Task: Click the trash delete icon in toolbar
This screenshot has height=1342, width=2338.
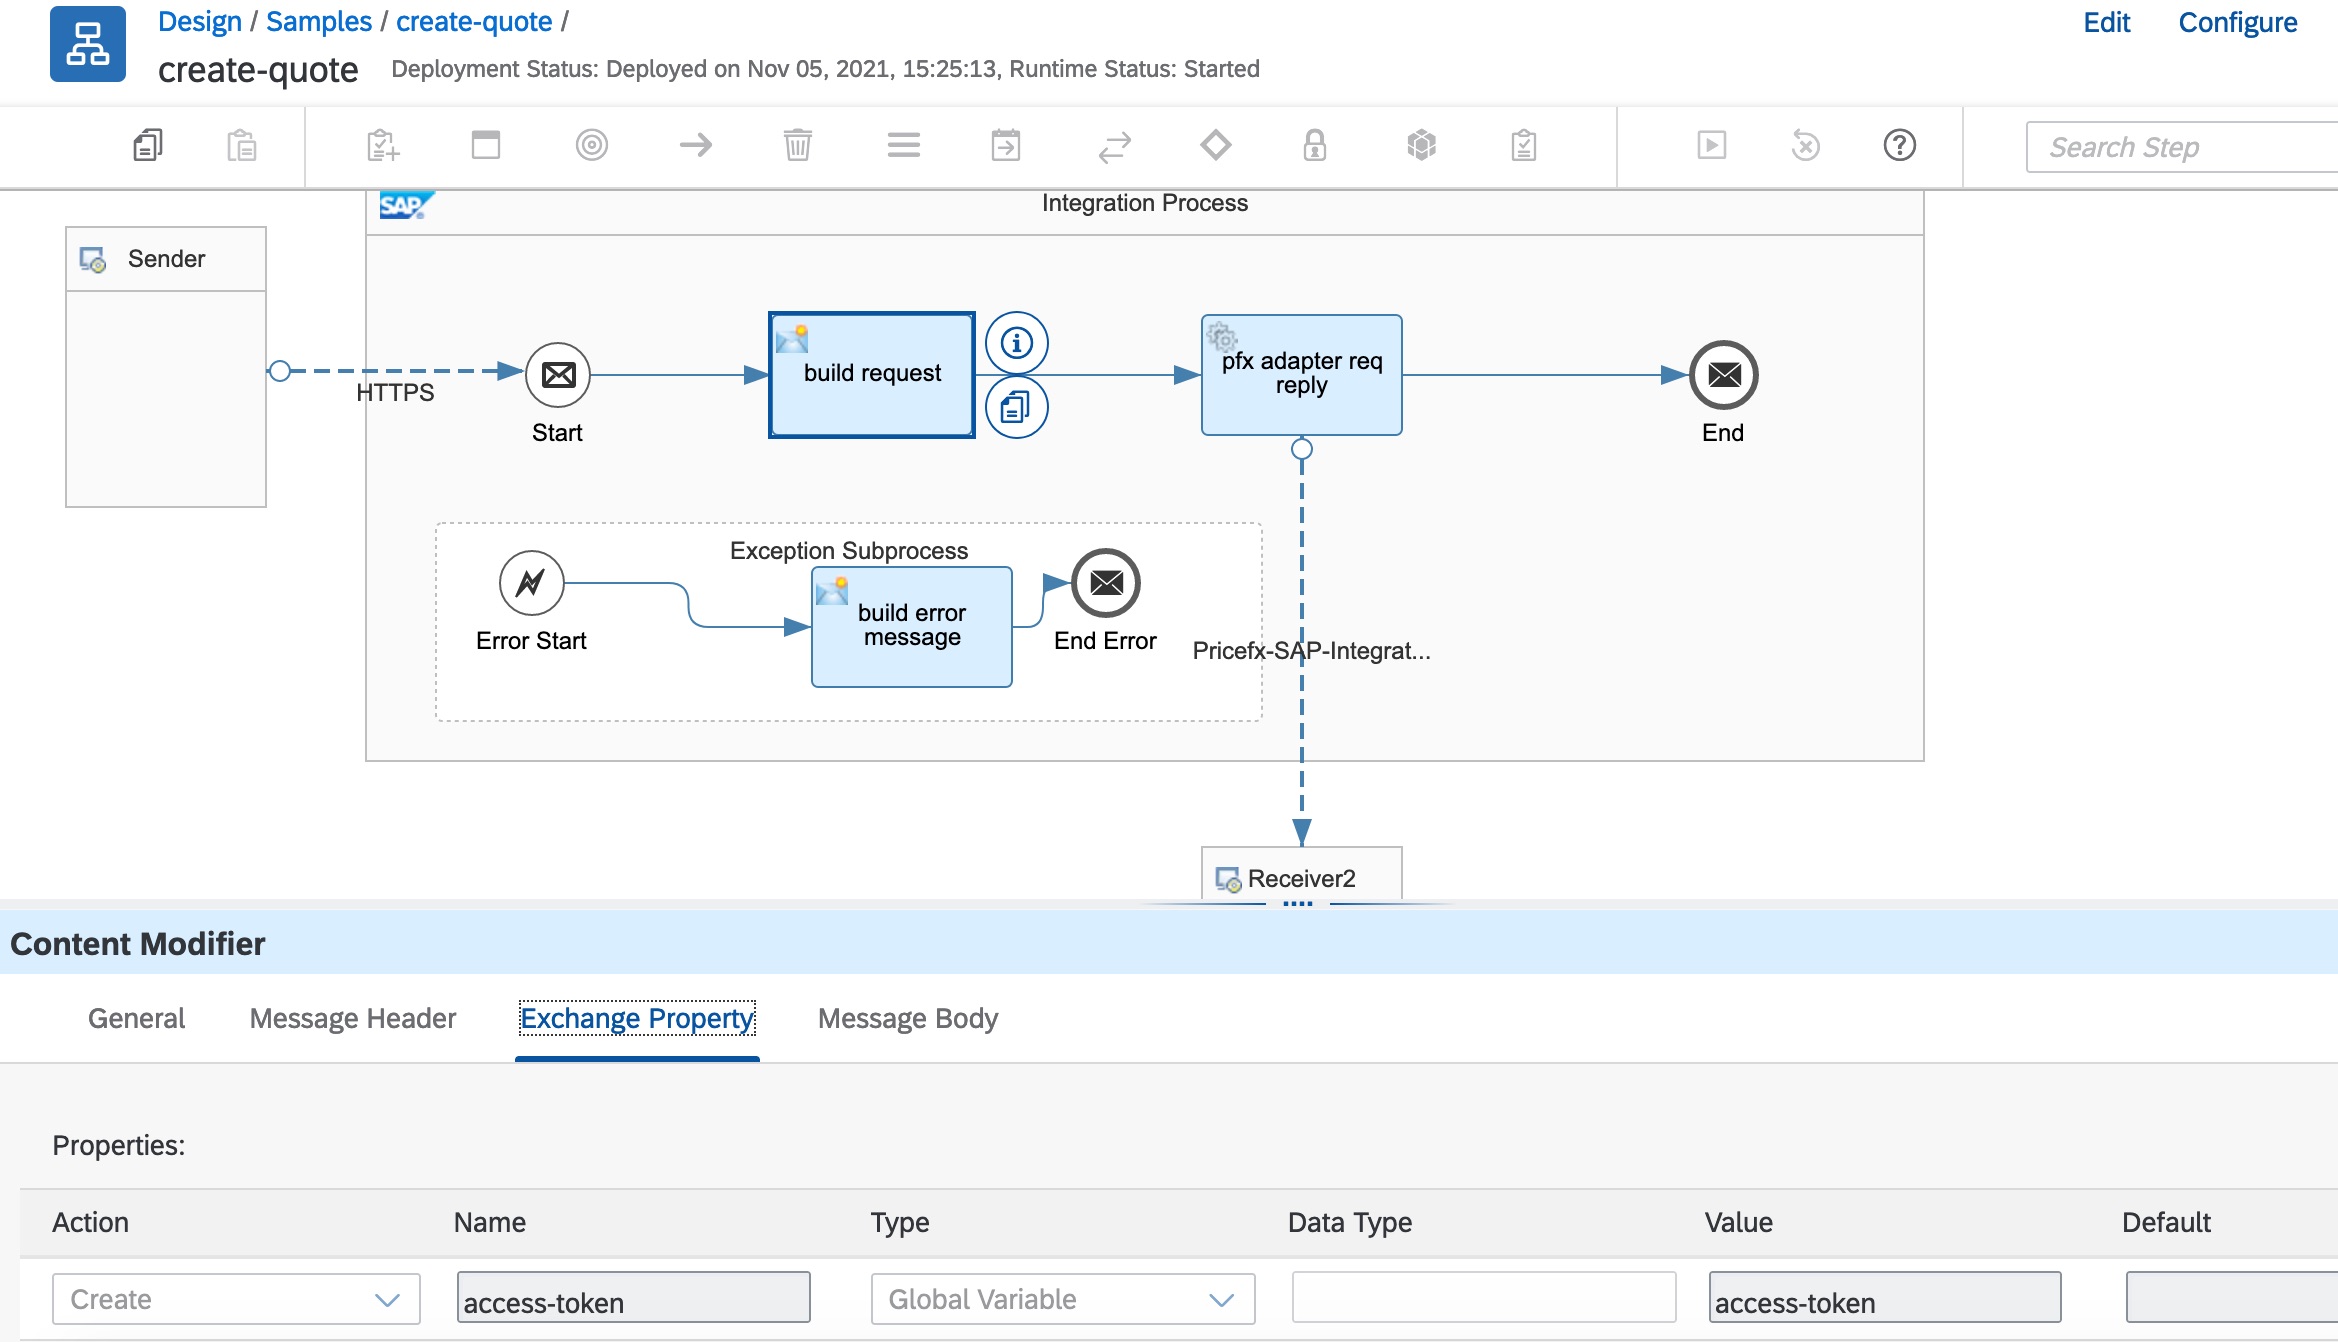Action: tap(797, 146)
